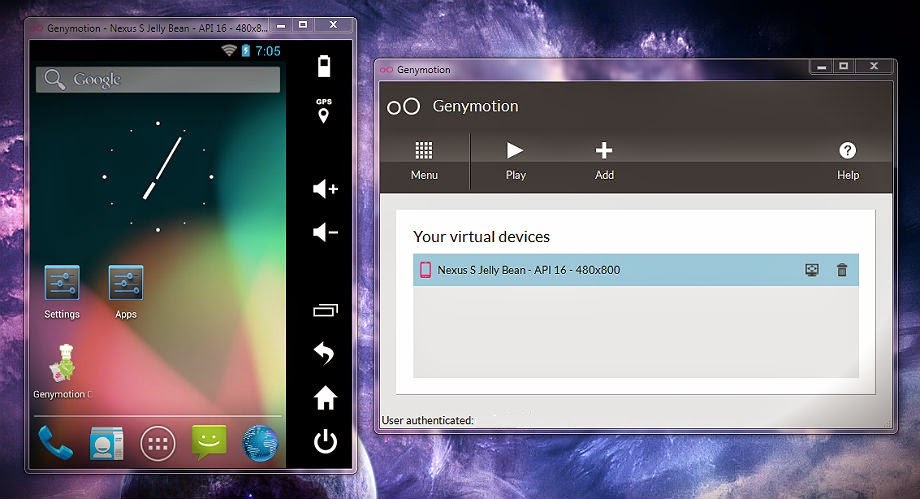This screenshot has height=499, width=920.
Task: Minimize the Genymotion main window
Action: (x=821, y=66)
